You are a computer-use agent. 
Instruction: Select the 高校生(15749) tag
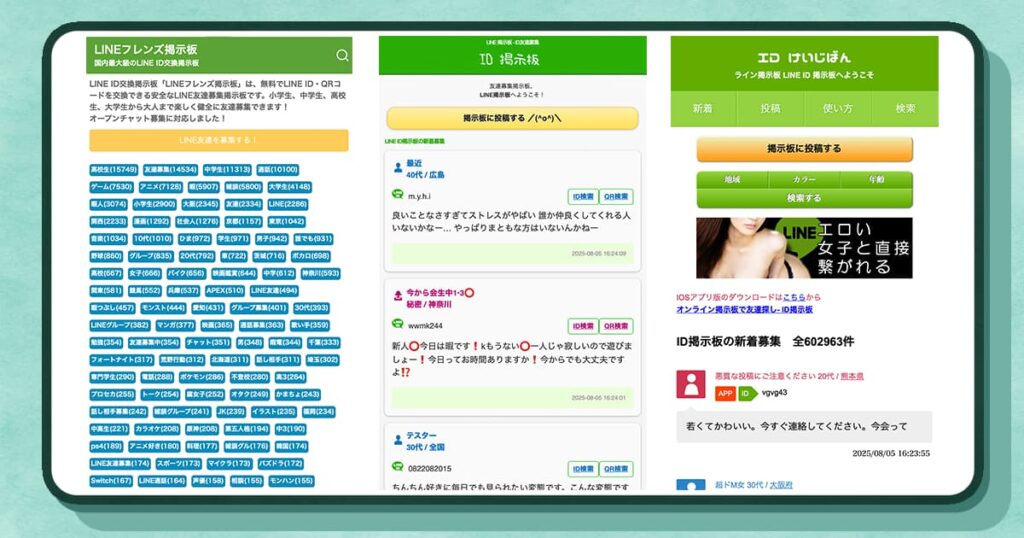click(113, 170)
